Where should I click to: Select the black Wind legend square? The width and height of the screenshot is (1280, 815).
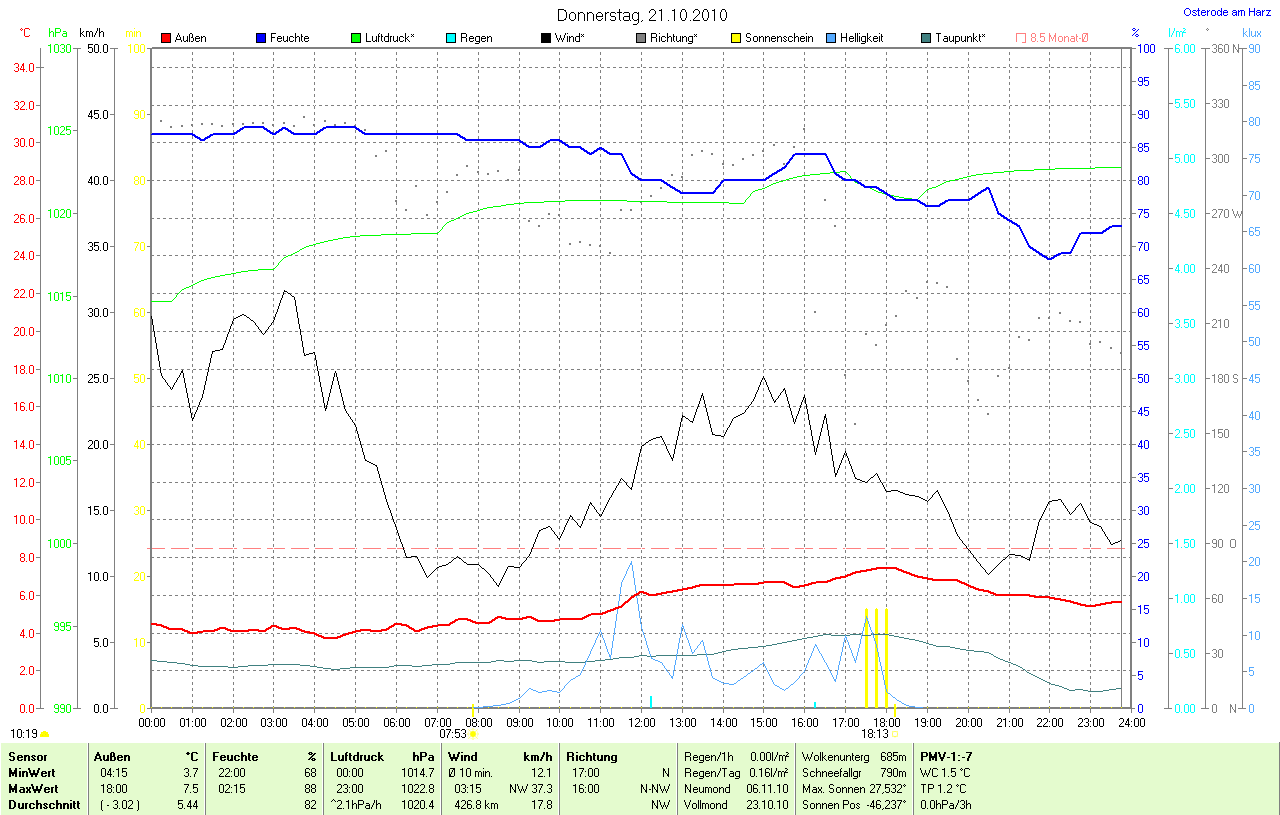(x=546, y=38)
